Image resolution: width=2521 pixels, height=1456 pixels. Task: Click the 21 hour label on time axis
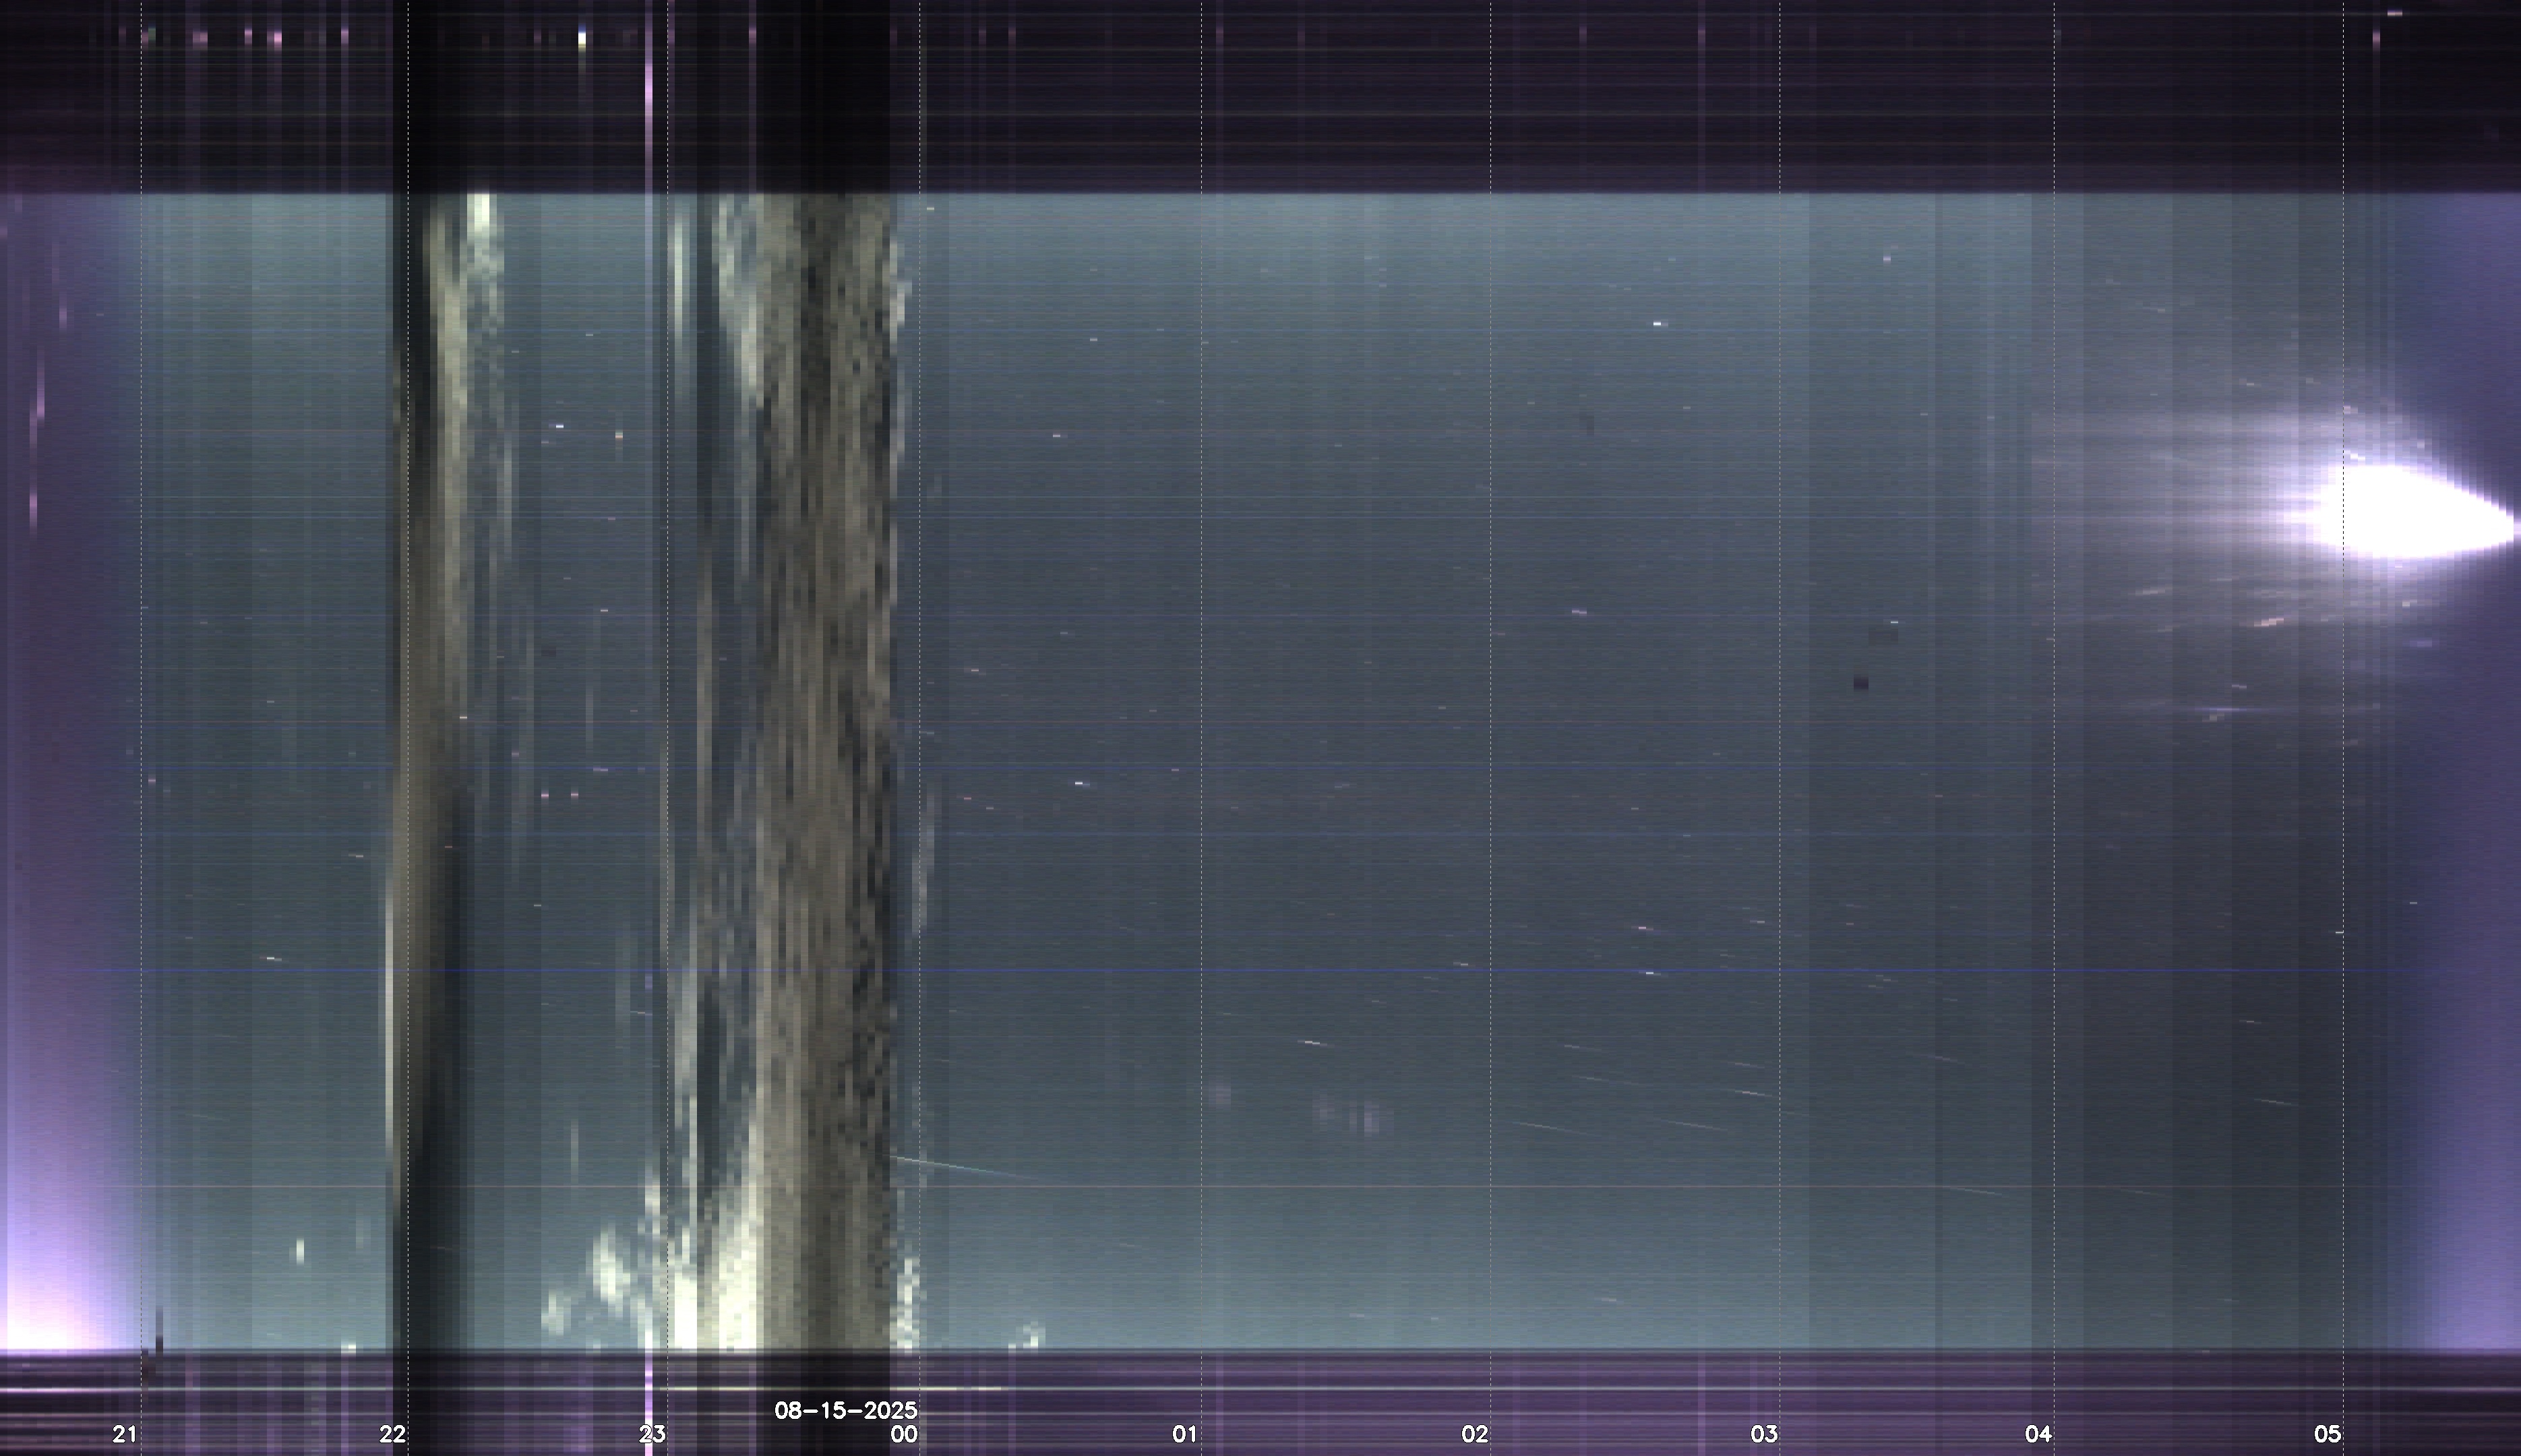[x=124, y=1434]
